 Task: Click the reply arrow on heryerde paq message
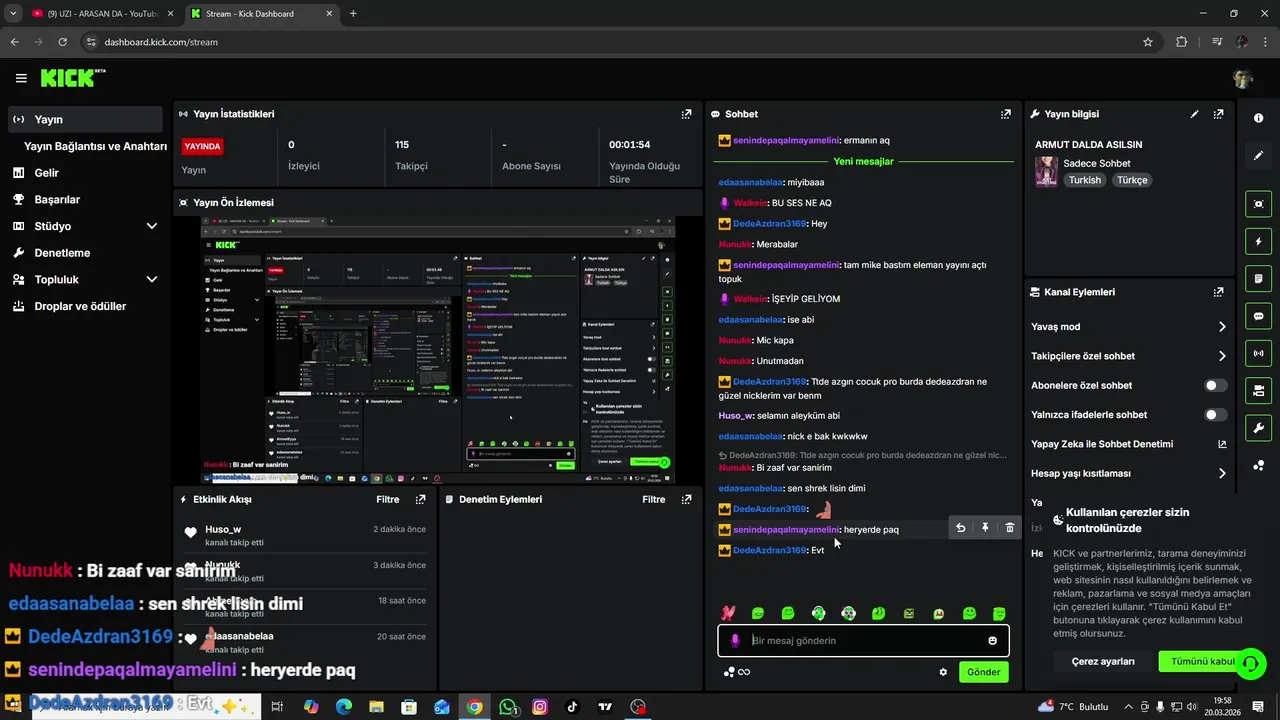coord(961,528)
